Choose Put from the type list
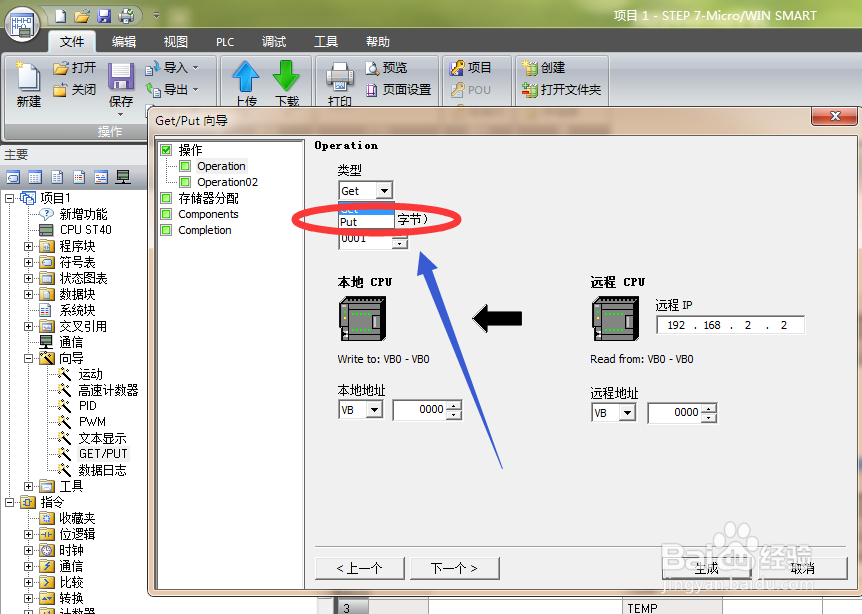 (366, 222)
